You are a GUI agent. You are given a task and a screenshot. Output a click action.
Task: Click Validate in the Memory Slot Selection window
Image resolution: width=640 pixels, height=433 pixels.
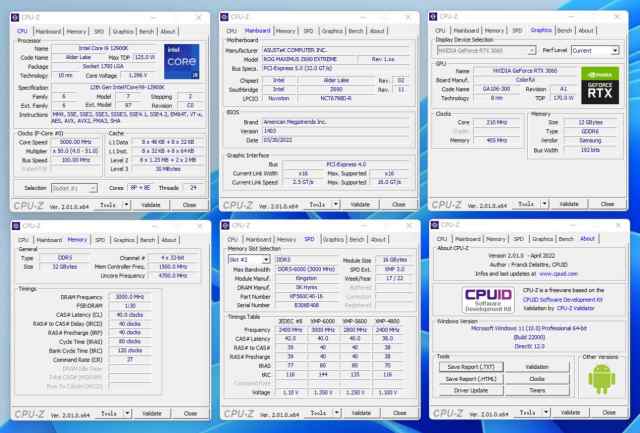point(361,413)
